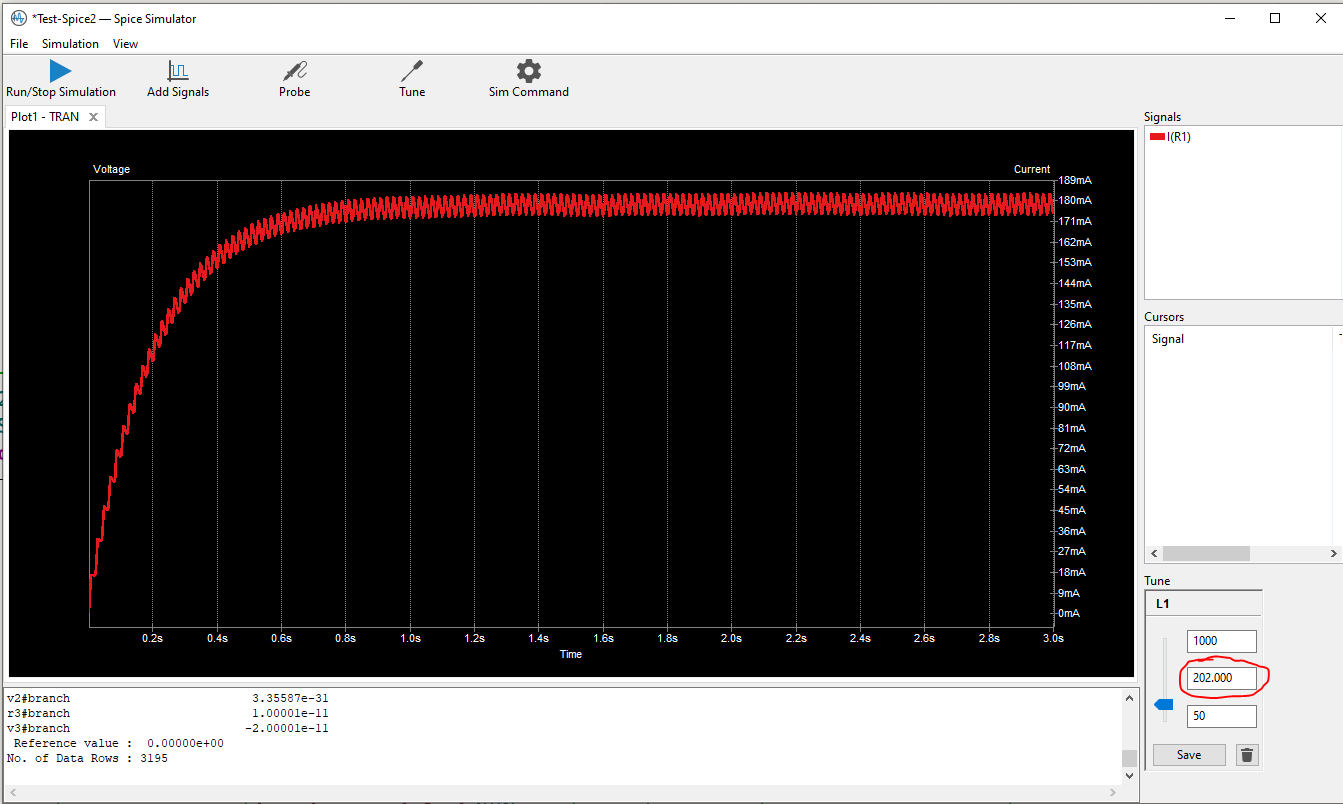The width and height of the screenshot is (1343, 804).
Task: Close the Plot1 - TRAN tab
Action: click(x=93, y=117)
